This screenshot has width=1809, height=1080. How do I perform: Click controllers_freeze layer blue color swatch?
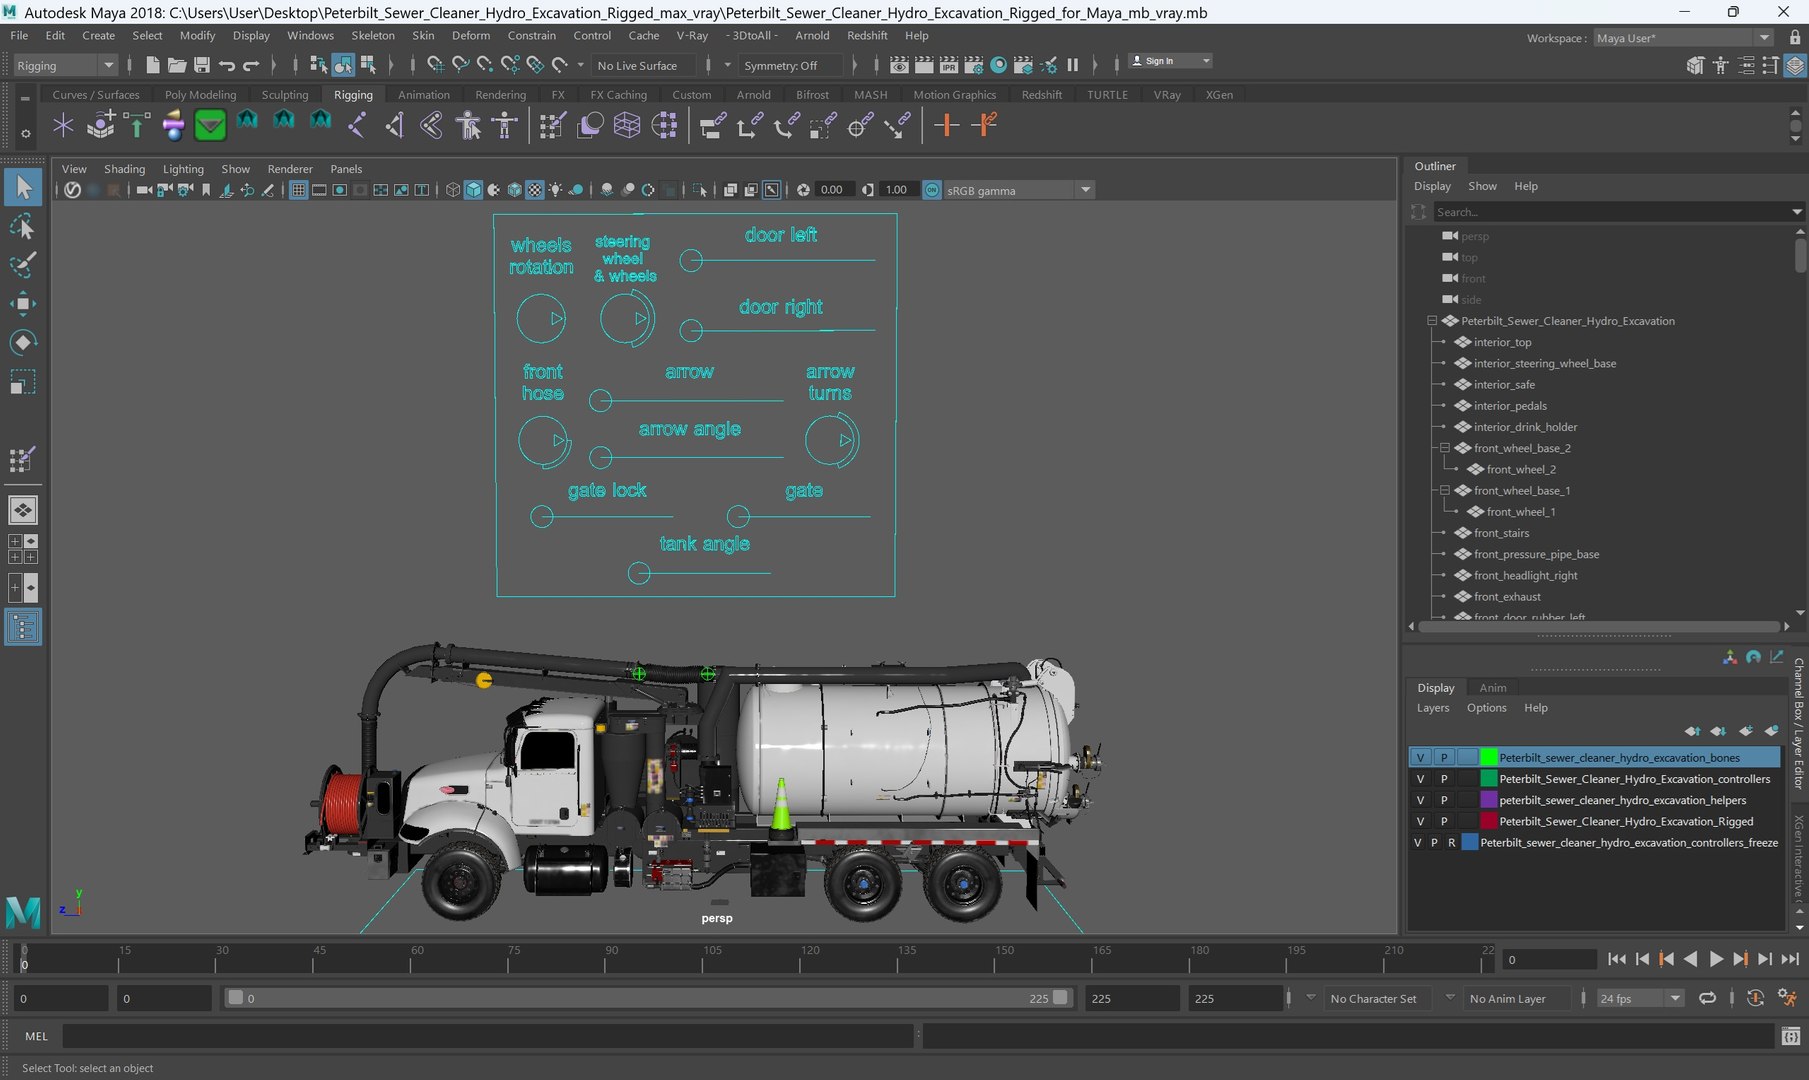pos(1470,842)
